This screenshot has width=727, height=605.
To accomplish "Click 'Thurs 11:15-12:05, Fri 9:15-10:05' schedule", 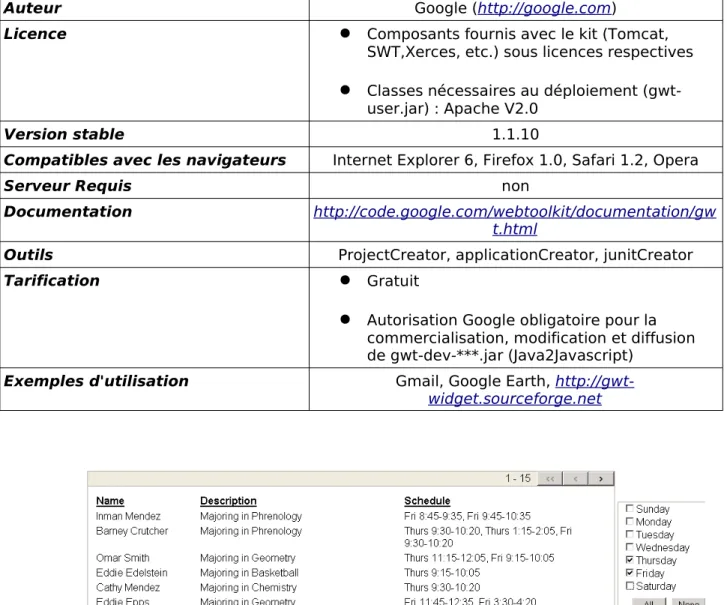I will click(x=479, y=558).
